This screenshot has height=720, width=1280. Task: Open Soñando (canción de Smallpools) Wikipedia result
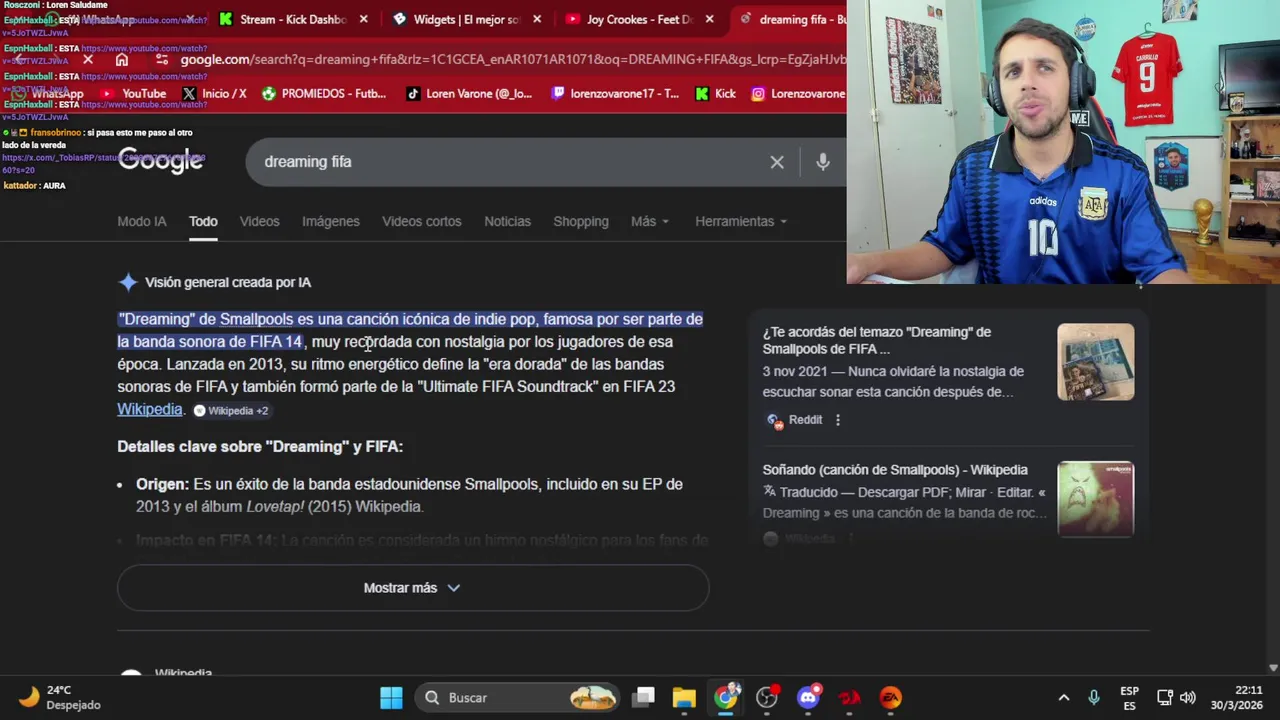(895, 470)
